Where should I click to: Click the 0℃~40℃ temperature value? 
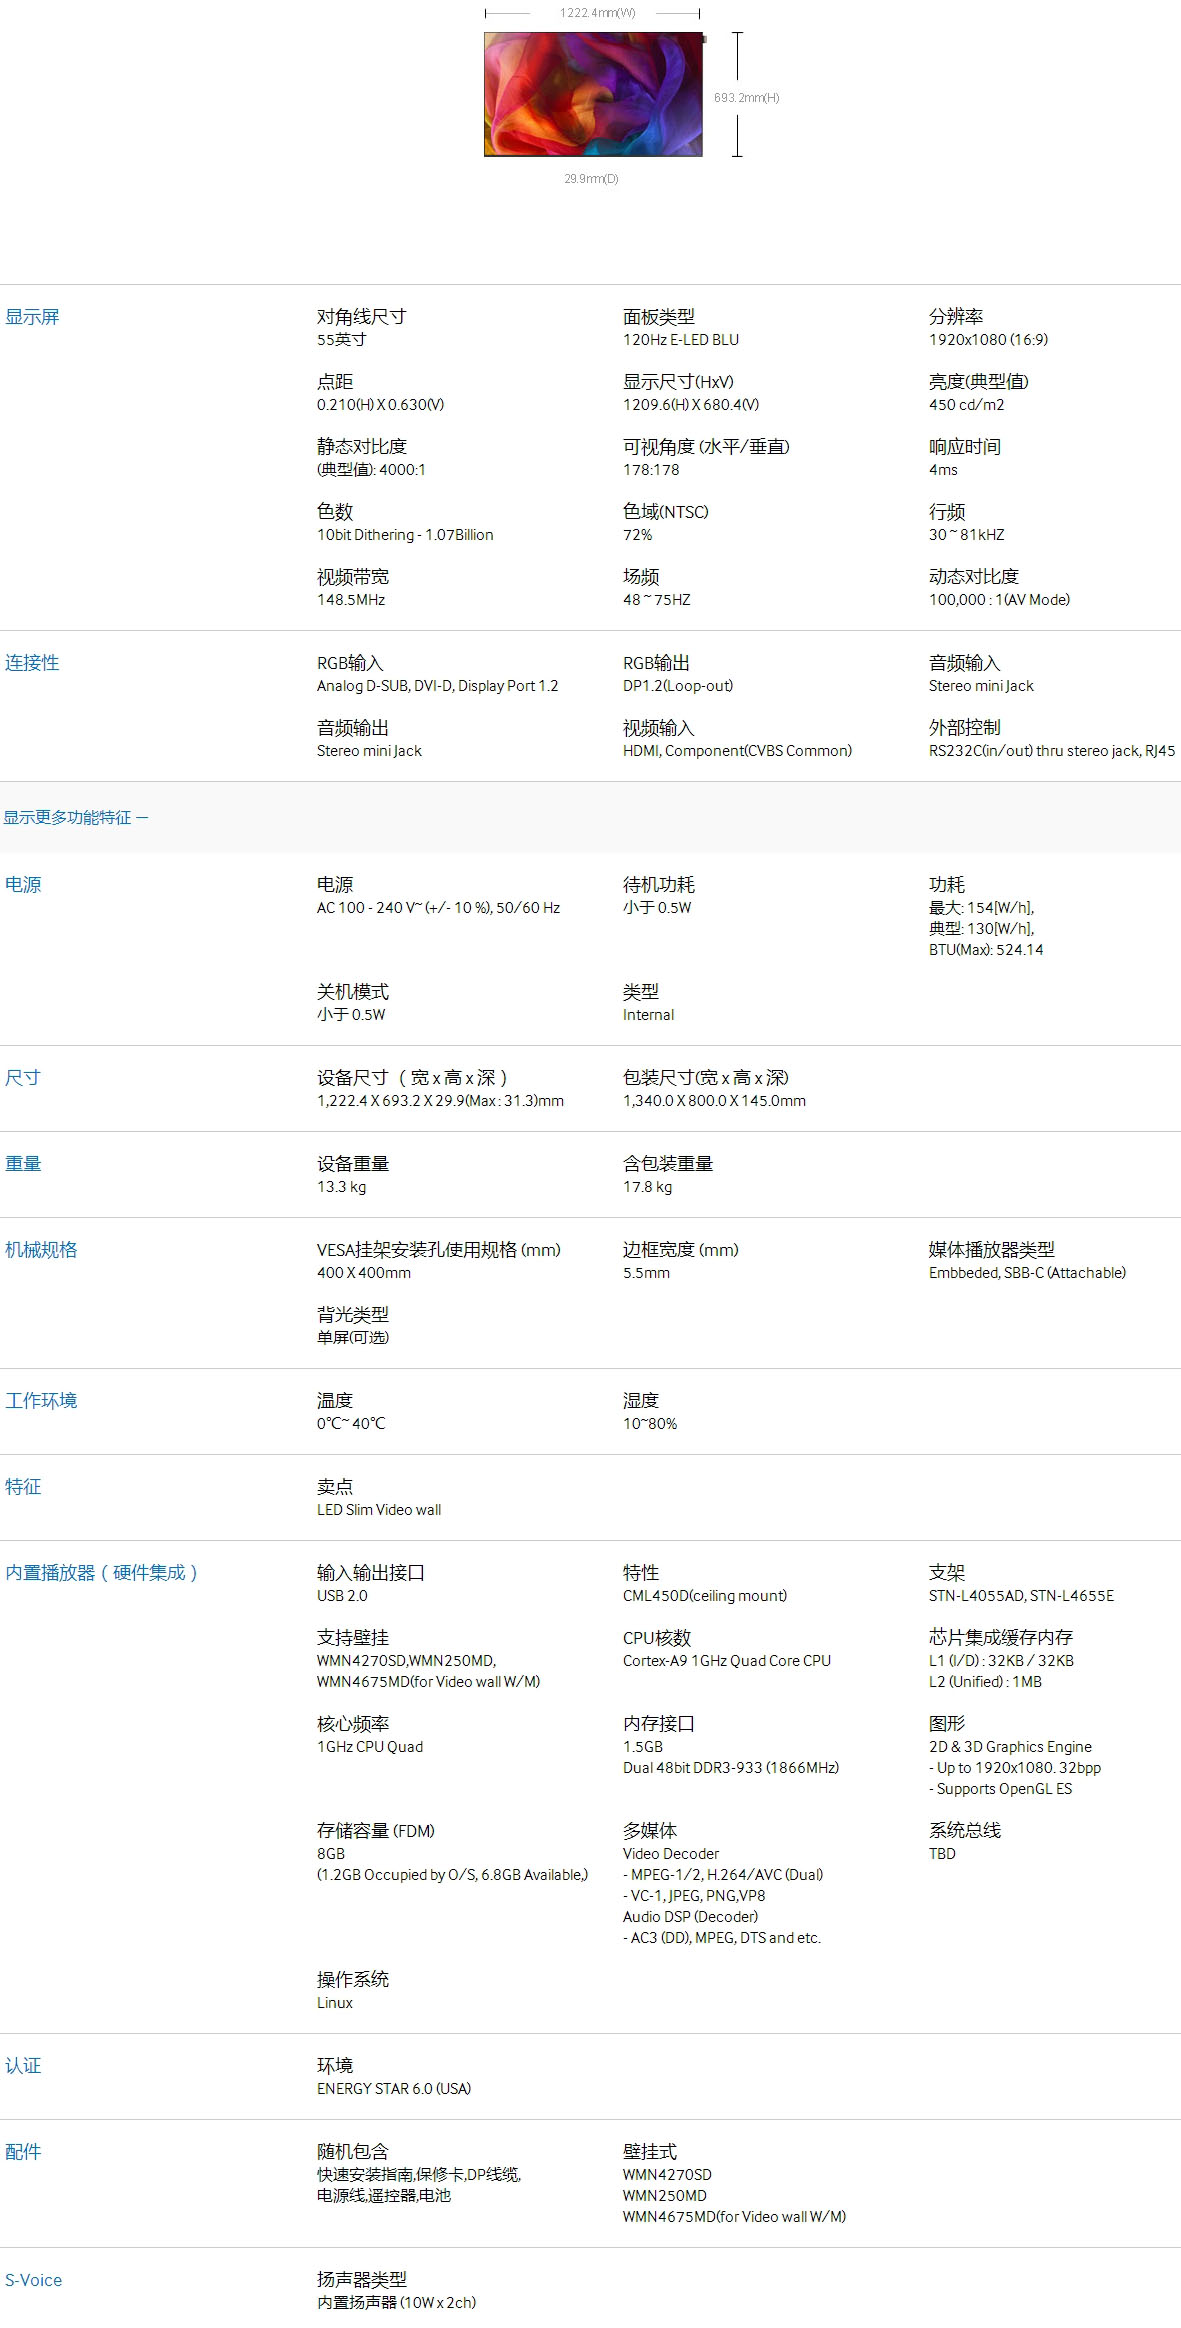pyautogui.click(x=351, y=1424)
